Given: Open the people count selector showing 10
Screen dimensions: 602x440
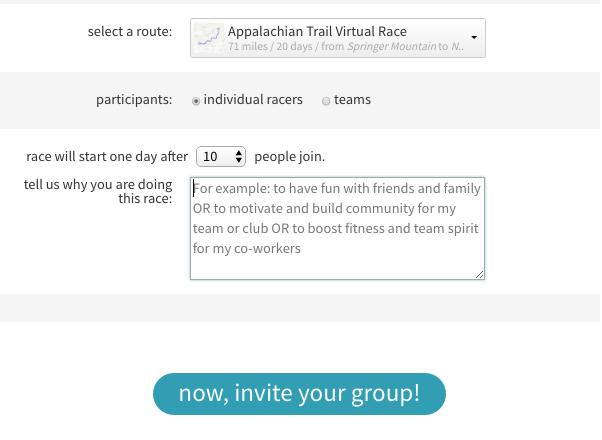Looking at the screenshot, I should [x=221, y=156].
